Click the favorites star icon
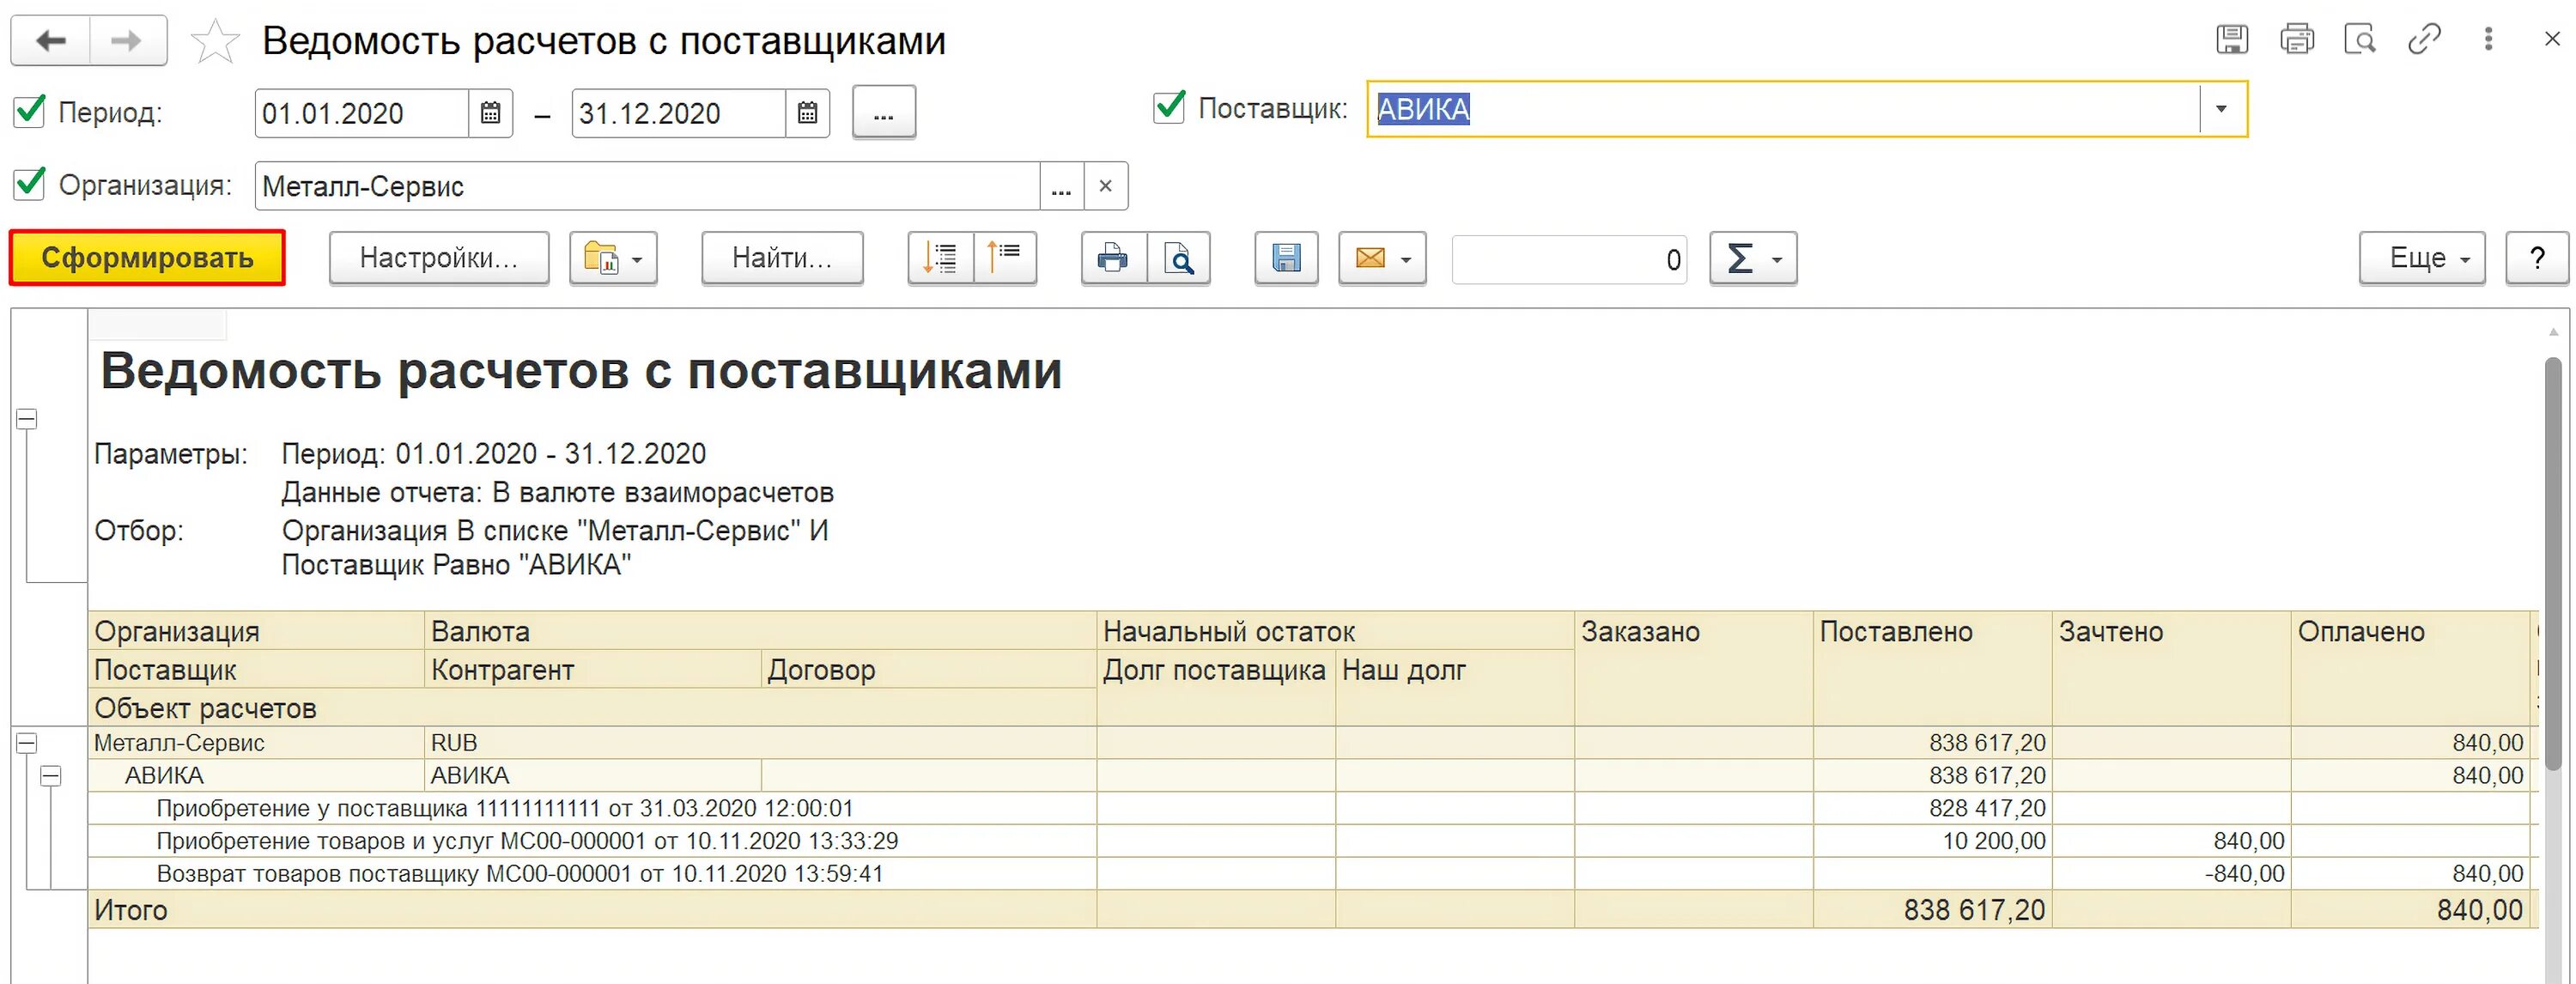This screenshot has height=984, width=2576. point(215,42)
